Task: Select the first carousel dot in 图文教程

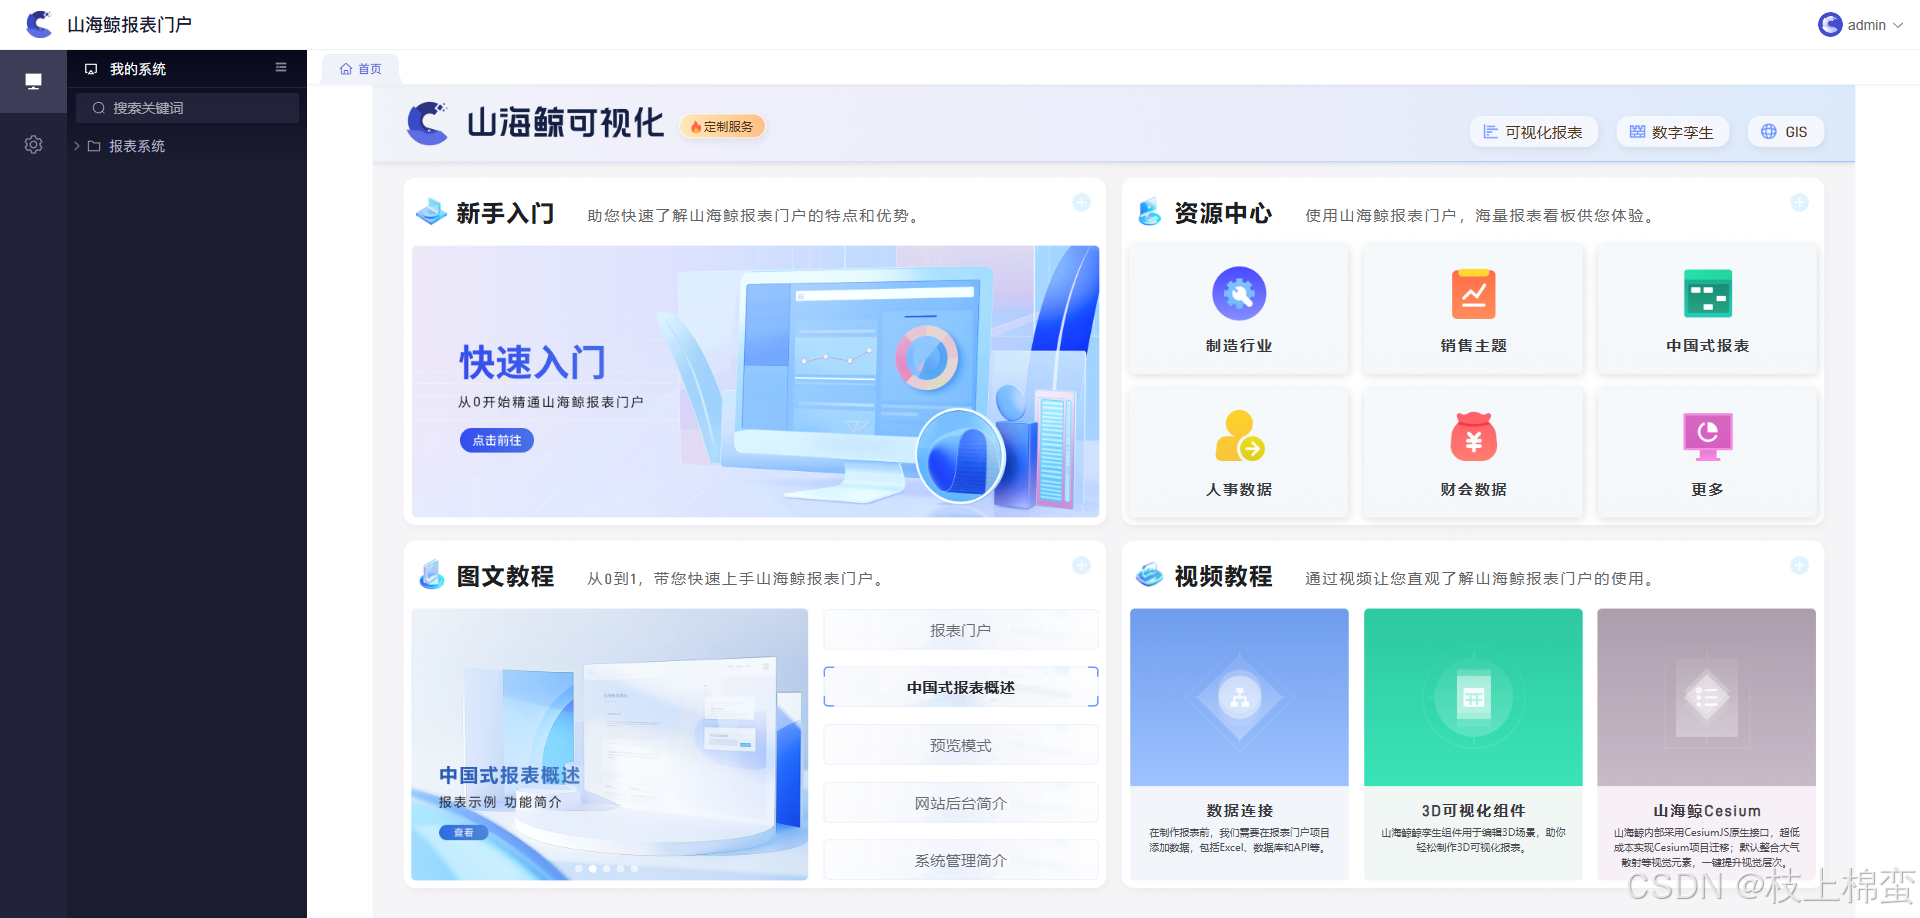Action: 578,869
